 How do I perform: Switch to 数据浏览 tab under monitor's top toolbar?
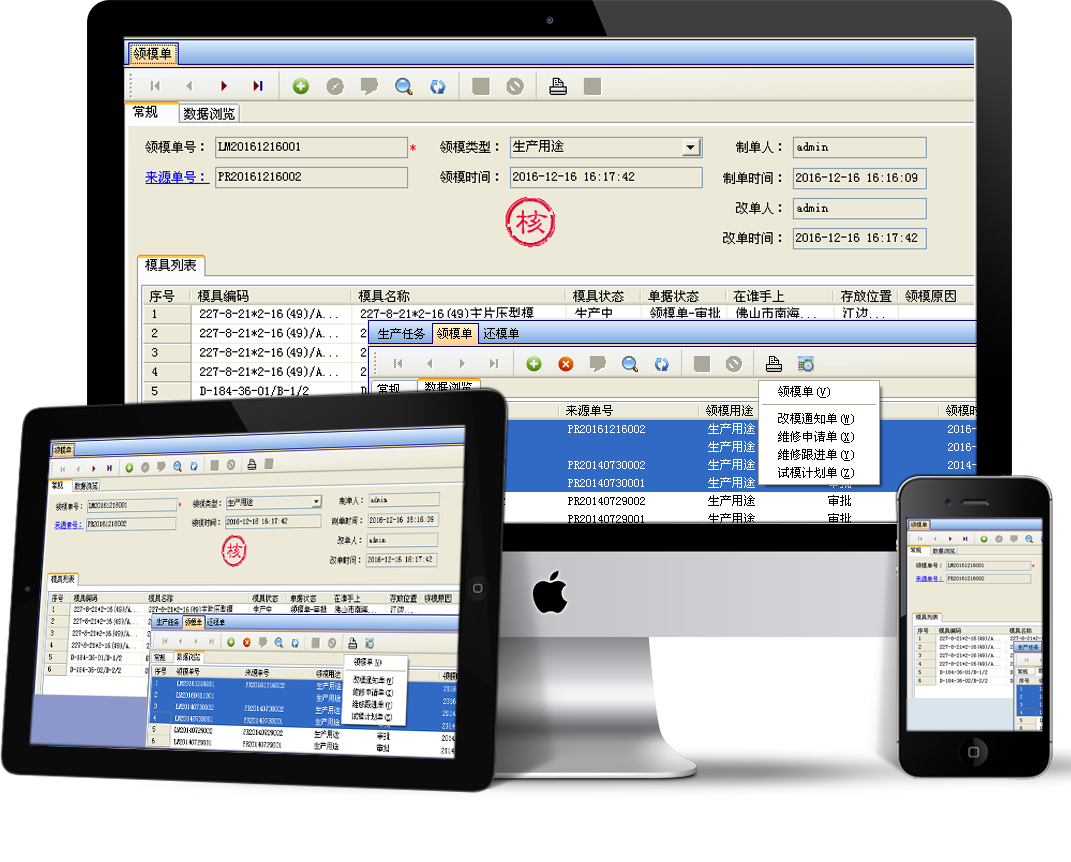[209, 114]
